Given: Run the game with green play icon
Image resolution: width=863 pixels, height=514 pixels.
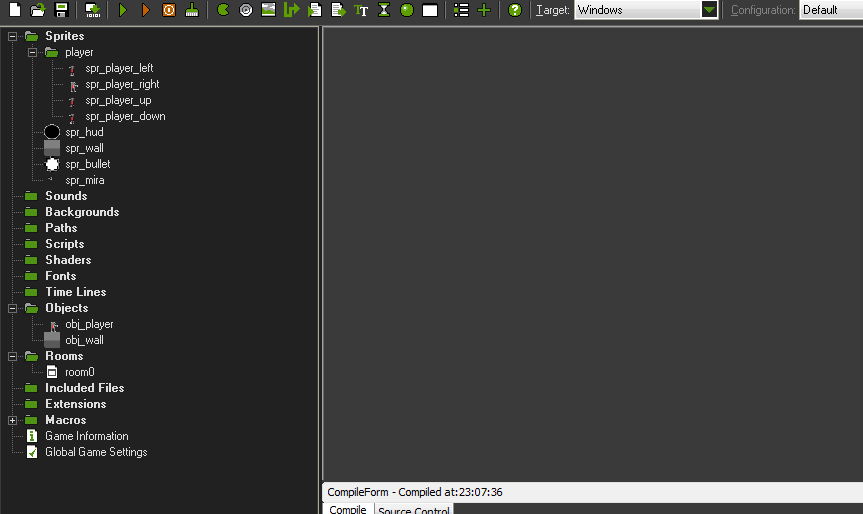Looking at the screenshot, I should pyautogui.click(x=123, y=10).
